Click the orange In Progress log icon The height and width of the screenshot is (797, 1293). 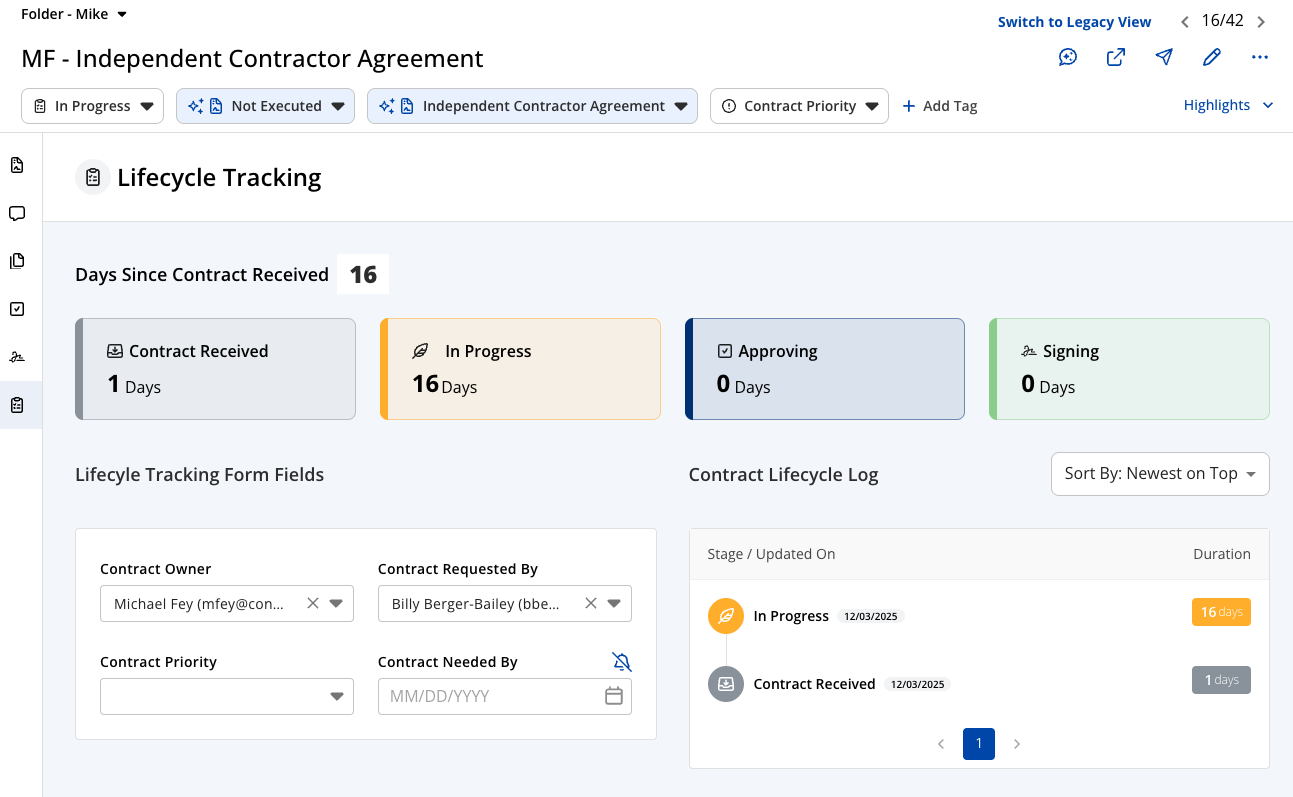click(x=726, y=615)
